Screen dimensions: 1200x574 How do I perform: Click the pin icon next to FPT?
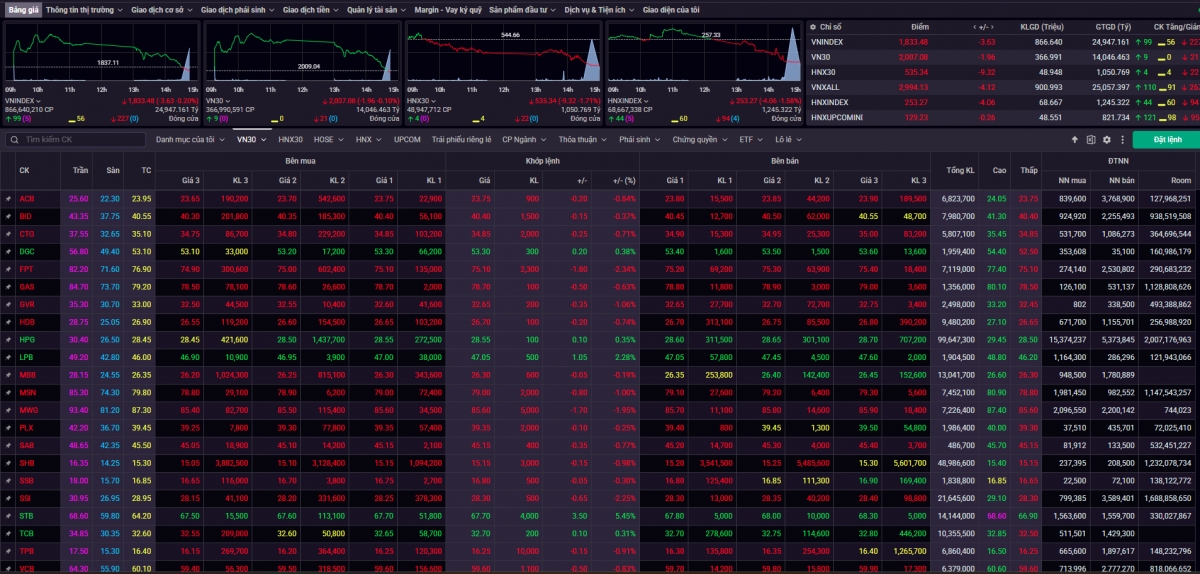coord(8,268)
